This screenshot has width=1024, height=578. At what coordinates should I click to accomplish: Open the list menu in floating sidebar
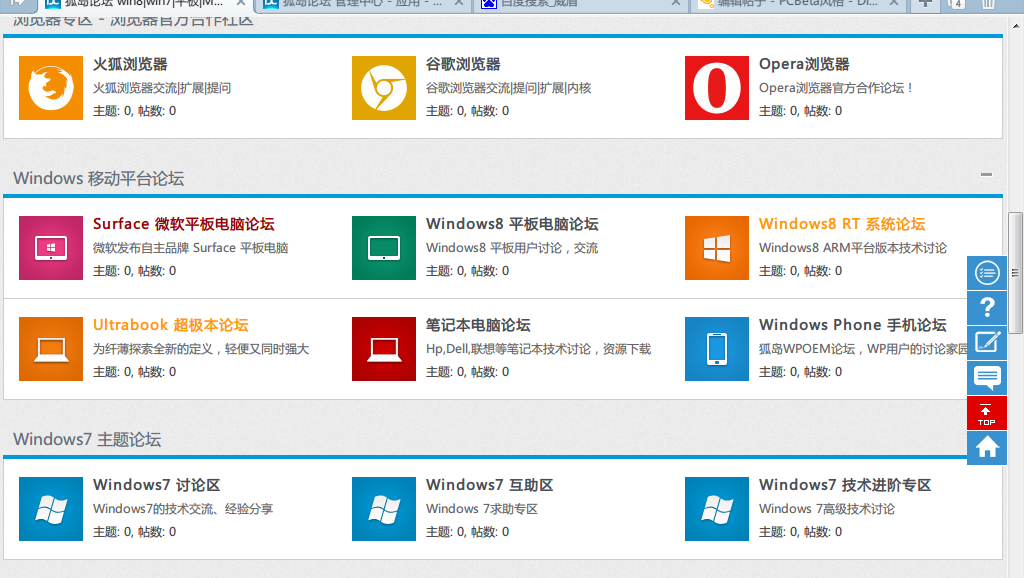[987, 273]
